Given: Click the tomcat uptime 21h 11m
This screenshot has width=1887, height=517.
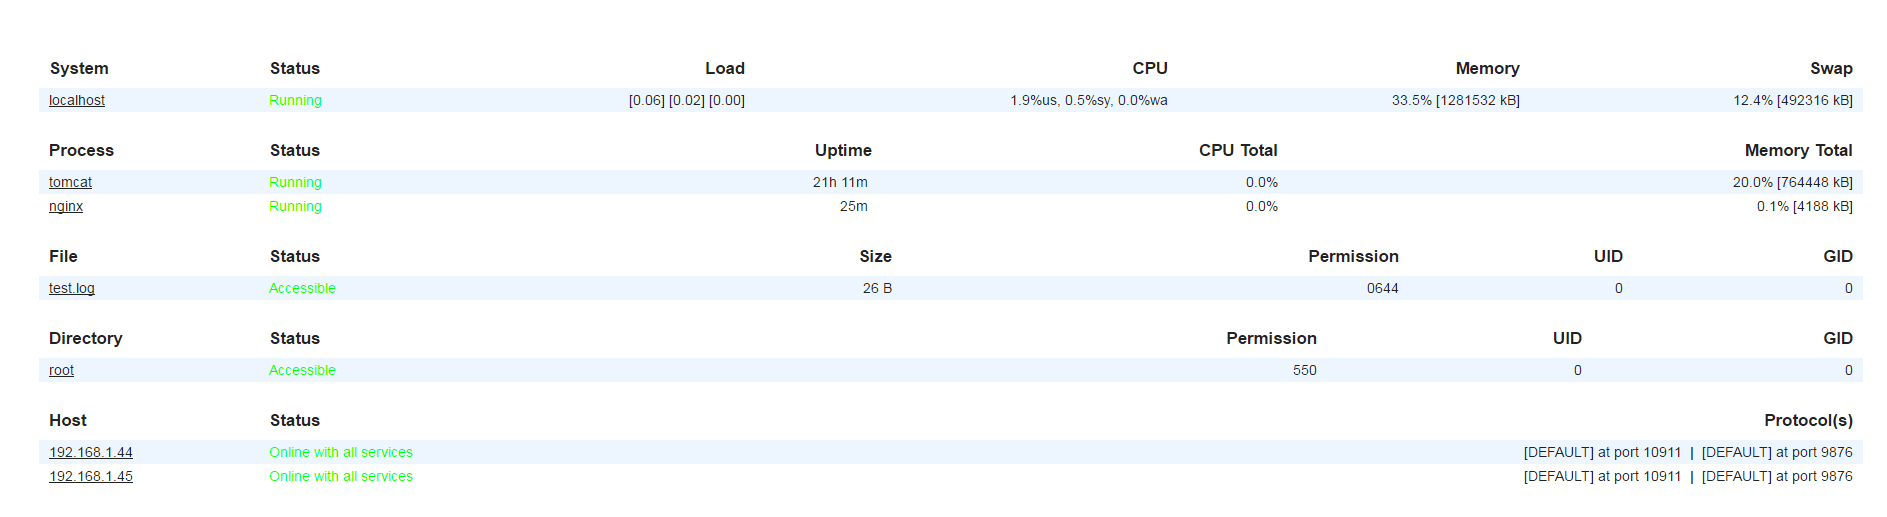Looking at the screenshot, I should [x=840, y=182].
